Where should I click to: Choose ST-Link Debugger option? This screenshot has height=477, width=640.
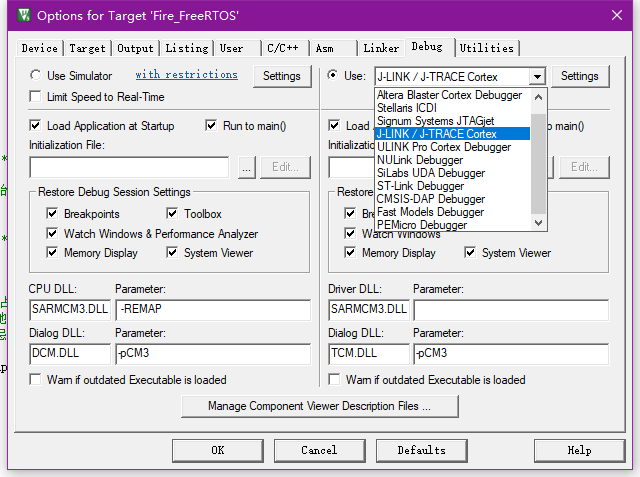pos(453,186)
